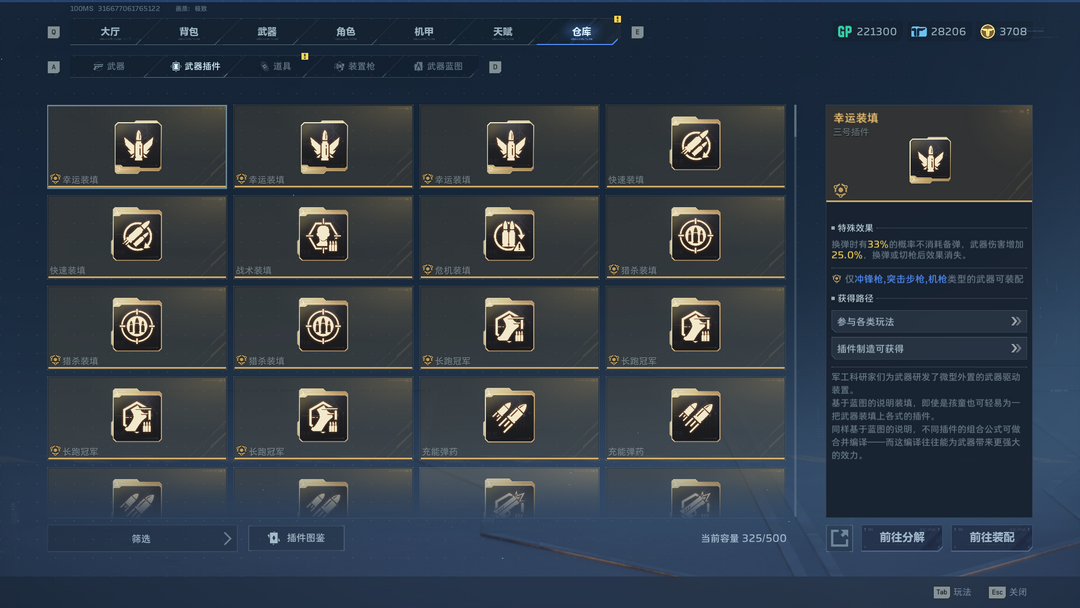Viewport: 1080px width, 608px height.
Task: Click the gold coin currency icon
Action: (x=987, y=32)
